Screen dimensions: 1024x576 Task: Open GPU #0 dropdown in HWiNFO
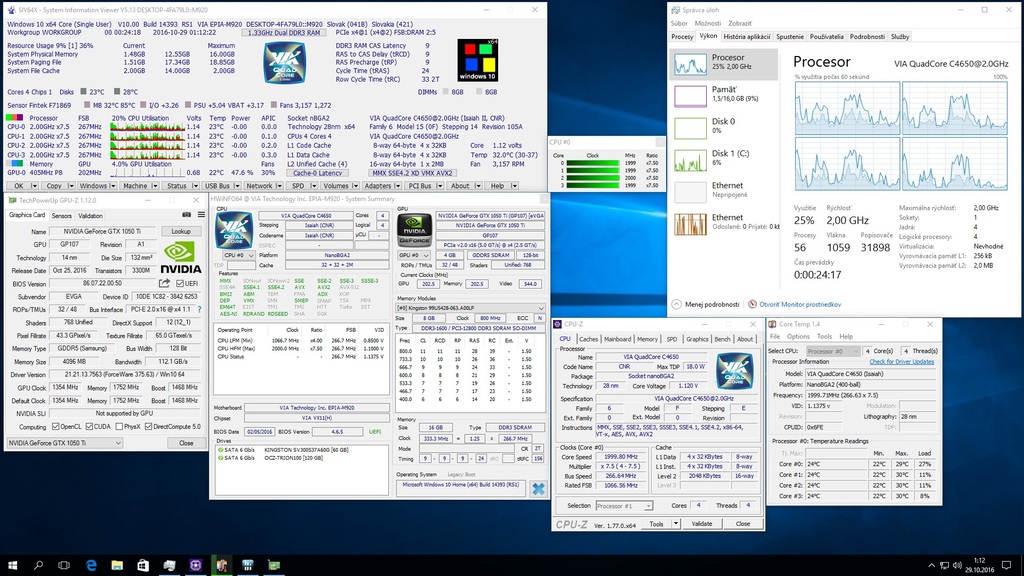coord(414,255)
